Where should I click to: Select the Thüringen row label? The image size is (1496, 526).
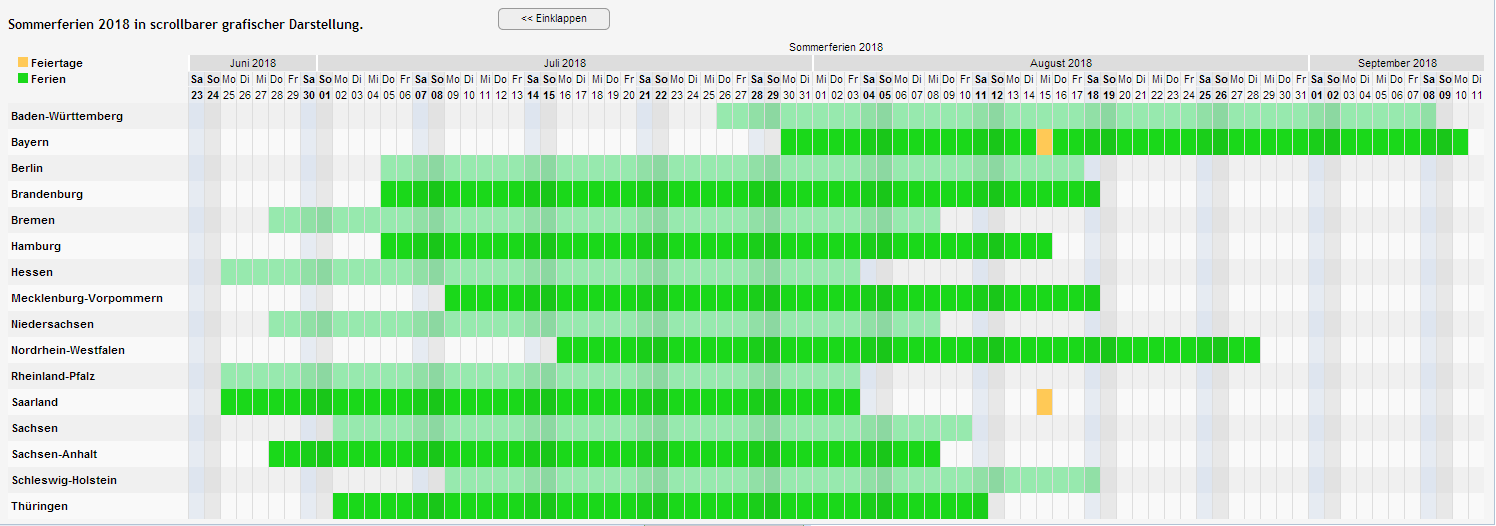(x=40, y=506)
